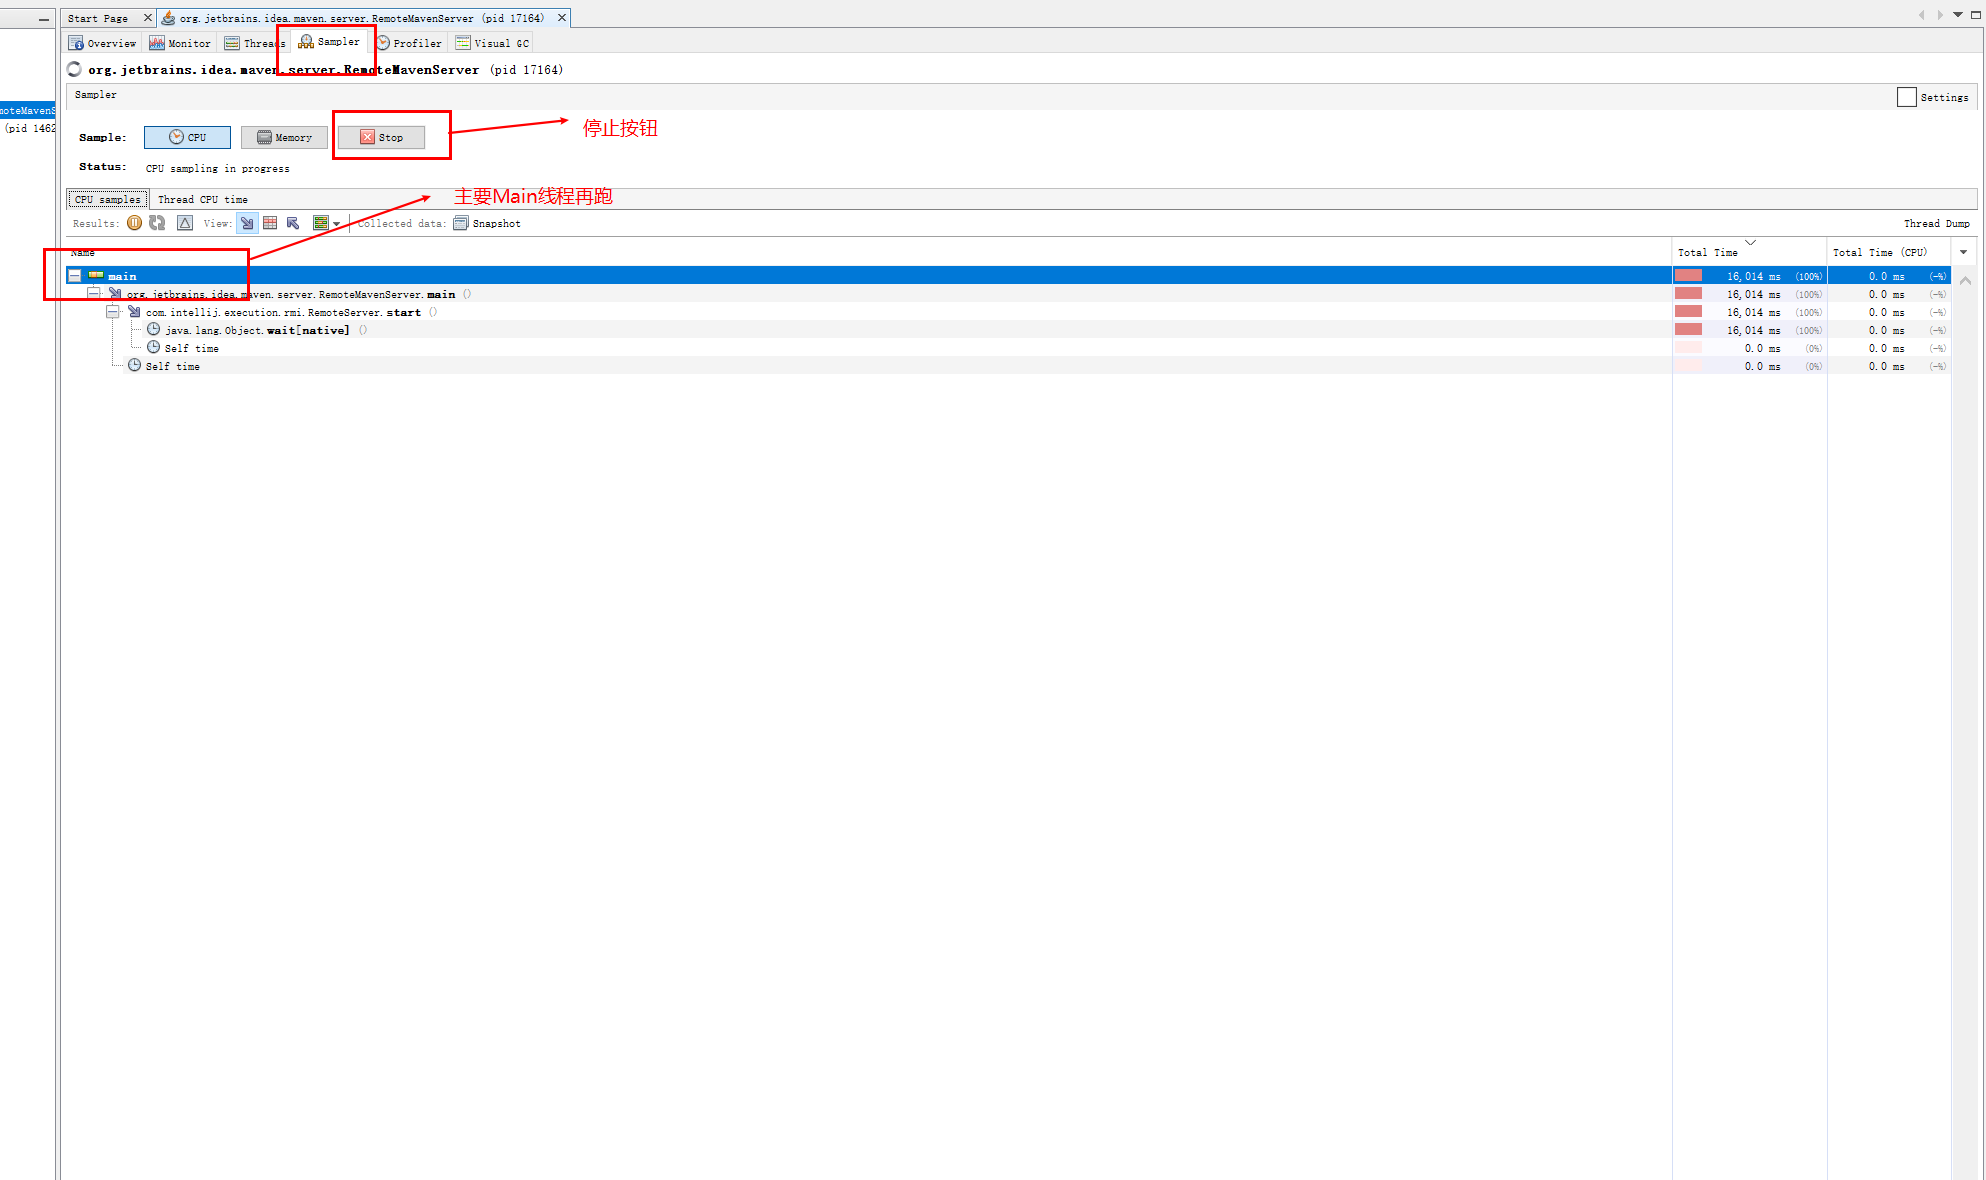Open the Visual GC tab
The image size is (1986, 1180).
492,43
